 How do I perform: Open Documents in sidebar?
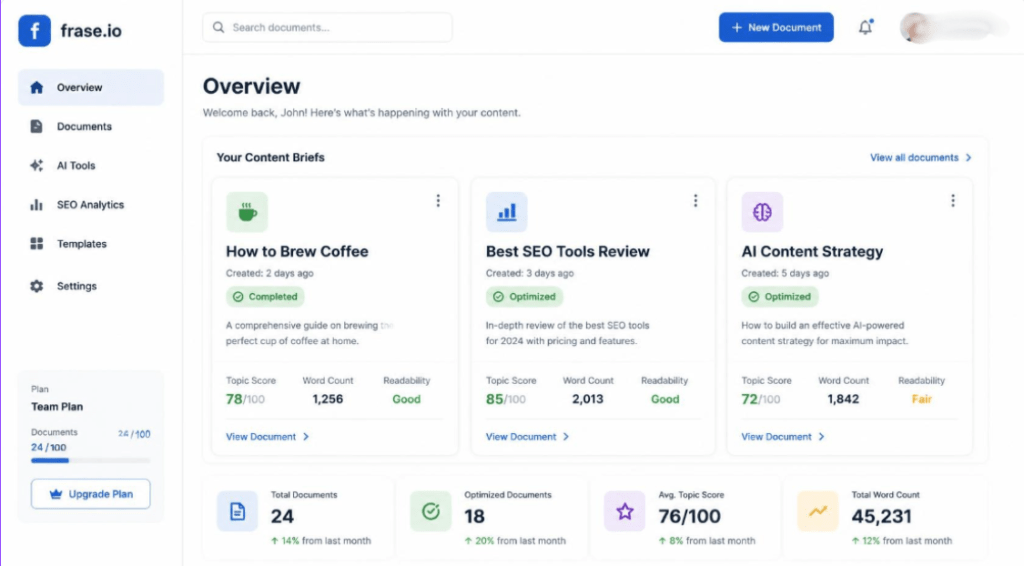[x=91, y=127]
